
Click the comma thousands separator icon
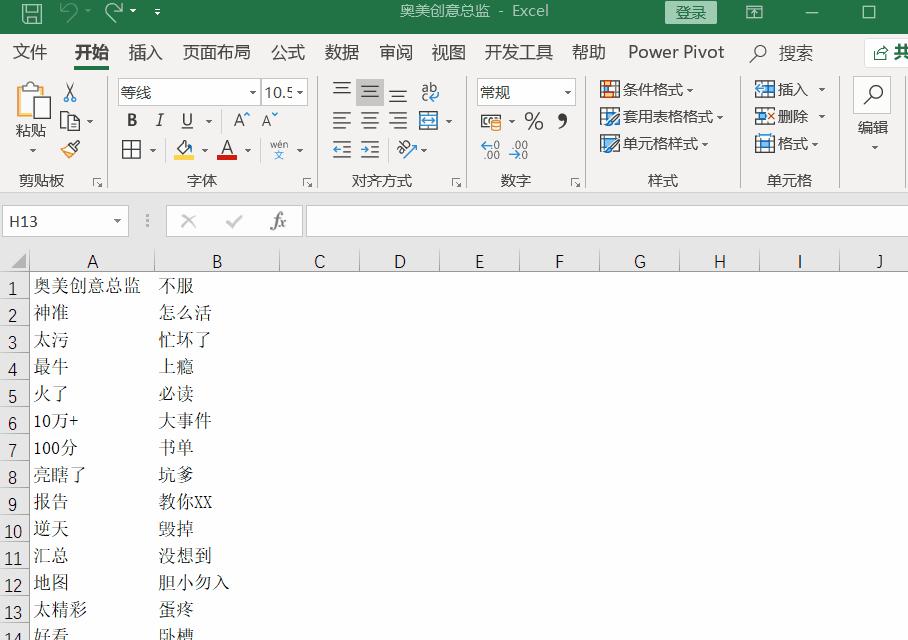pyautogui.click(x=561, y=120)
